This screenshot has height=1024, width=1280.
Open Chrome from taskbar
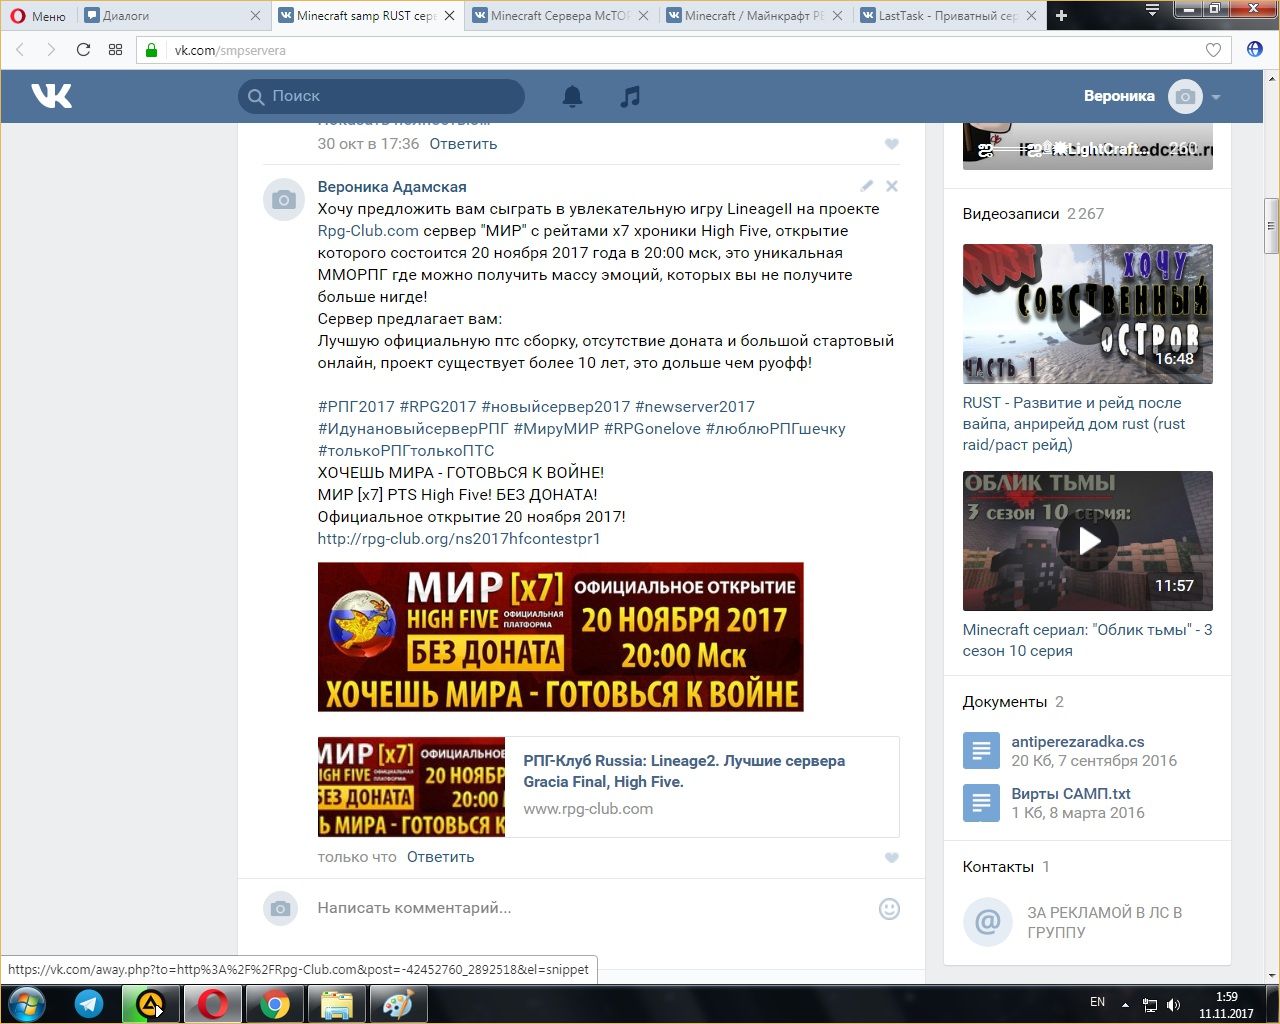pyautogui.click(x=275, y=1004)
